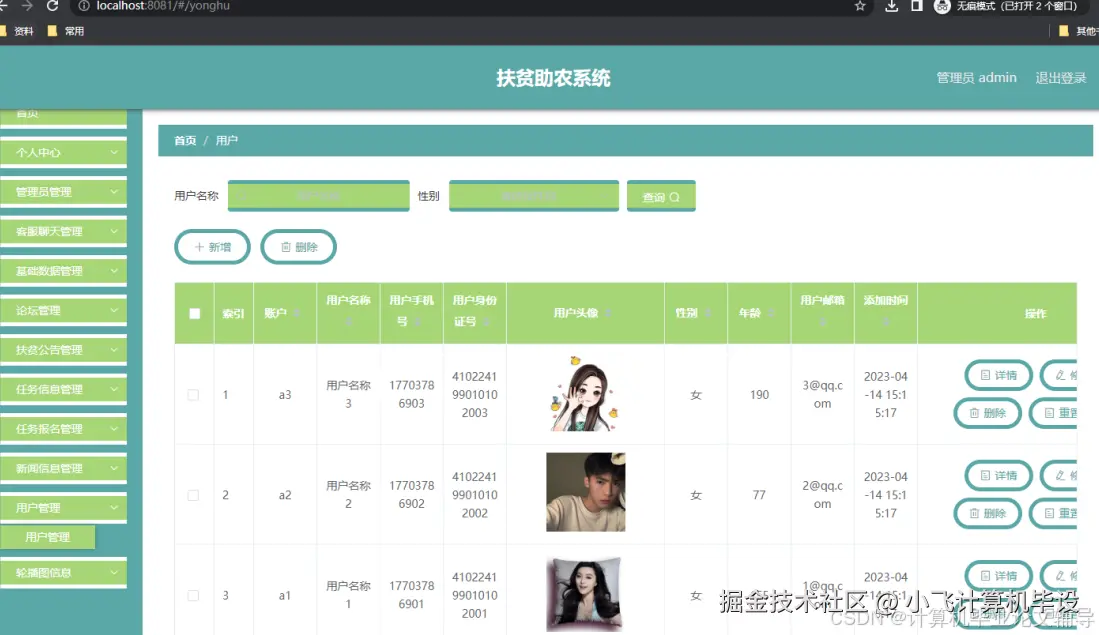
Task: Click pencil edit button in row a3
Action: coord(1060,375)
